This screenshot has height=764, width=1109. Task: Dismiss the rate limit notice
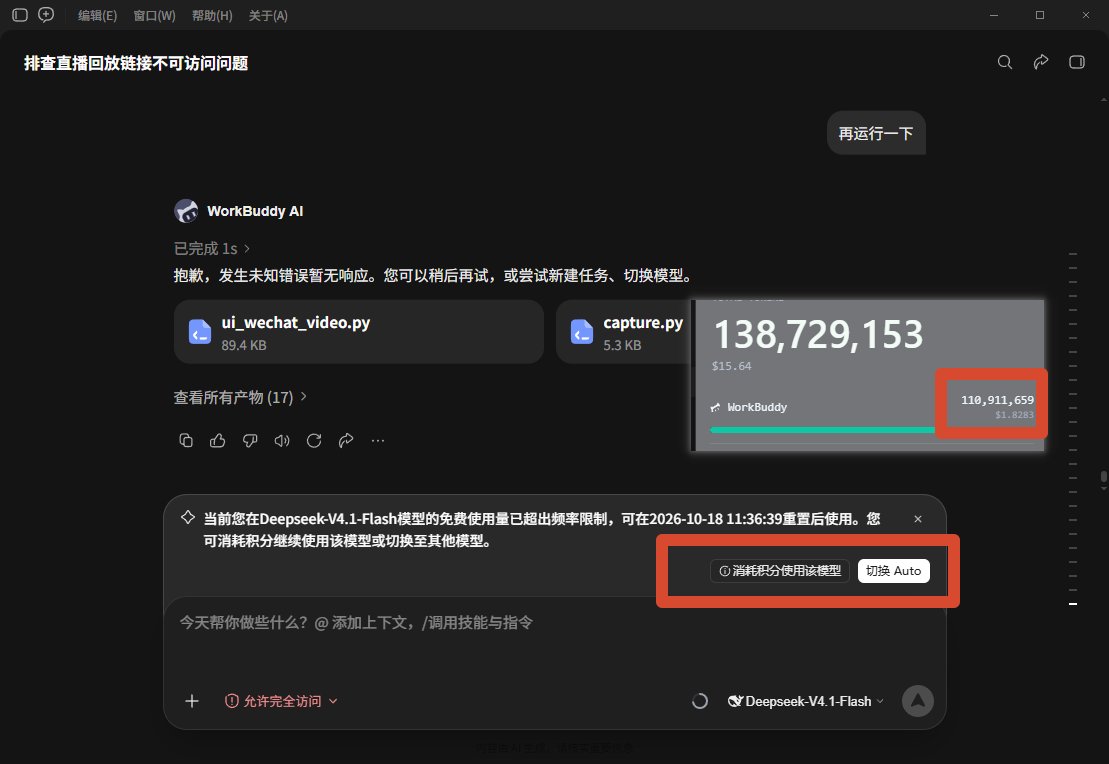pos(917,519)
